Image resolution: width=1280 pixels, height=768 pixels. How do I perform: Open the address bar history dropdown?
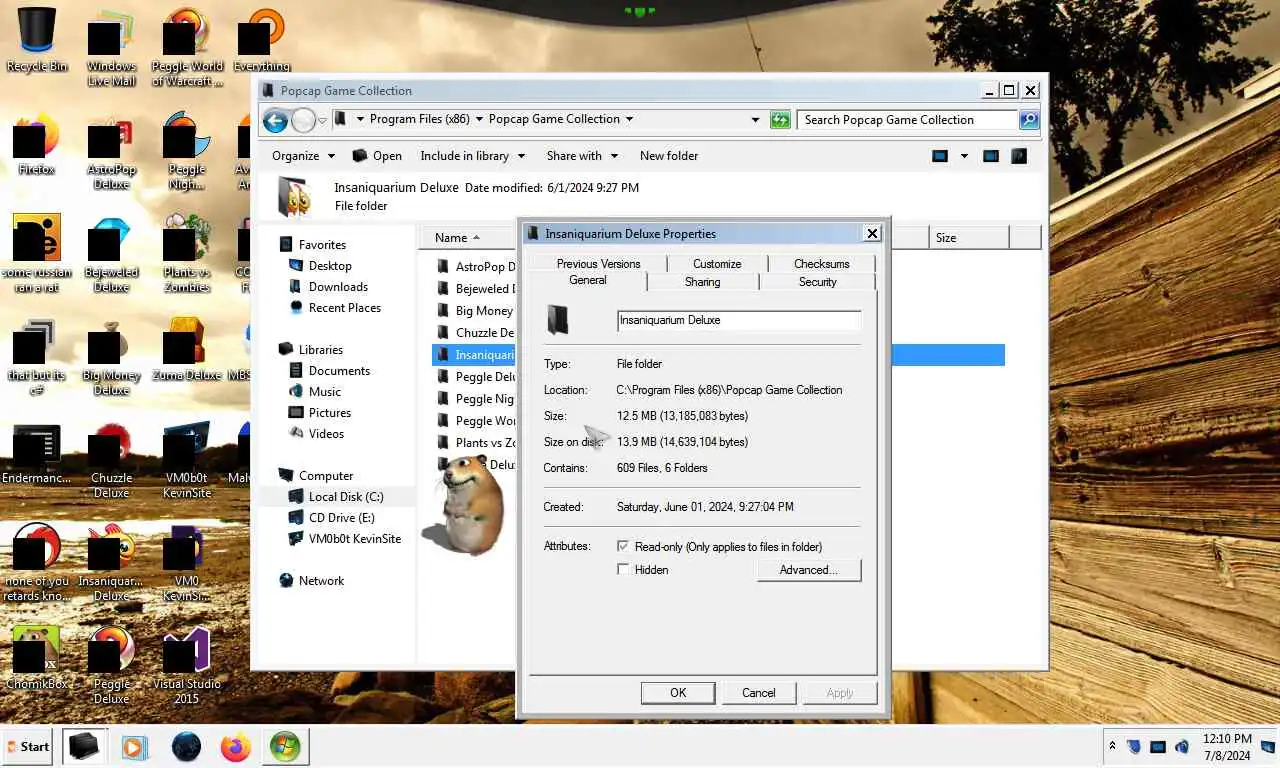click(x=755, y=120)
